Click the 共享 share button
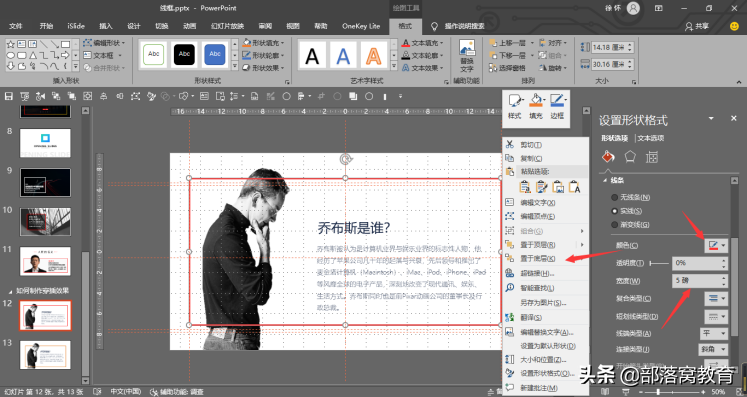 697,26
